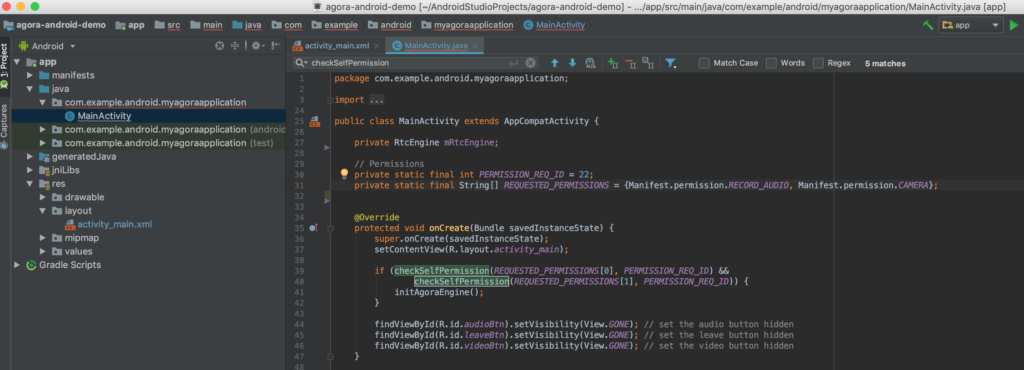The height and width of the screenshot is (370, 1024).
Task: Open activity_main.xml from the project tree
Action: click(115, 224)
